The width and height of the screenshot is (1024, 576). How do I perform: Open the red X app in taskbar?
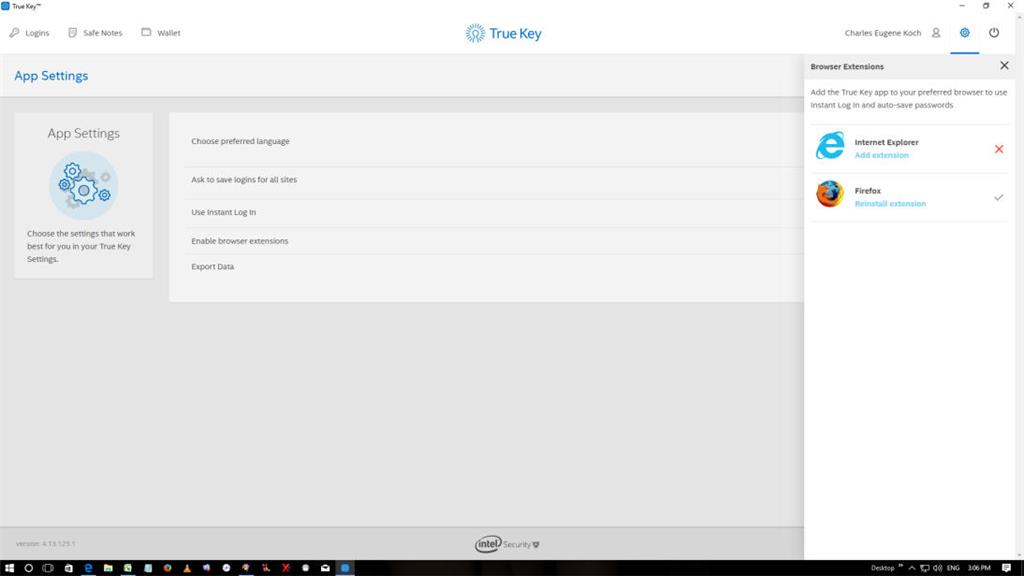click(x=286, y=568)
